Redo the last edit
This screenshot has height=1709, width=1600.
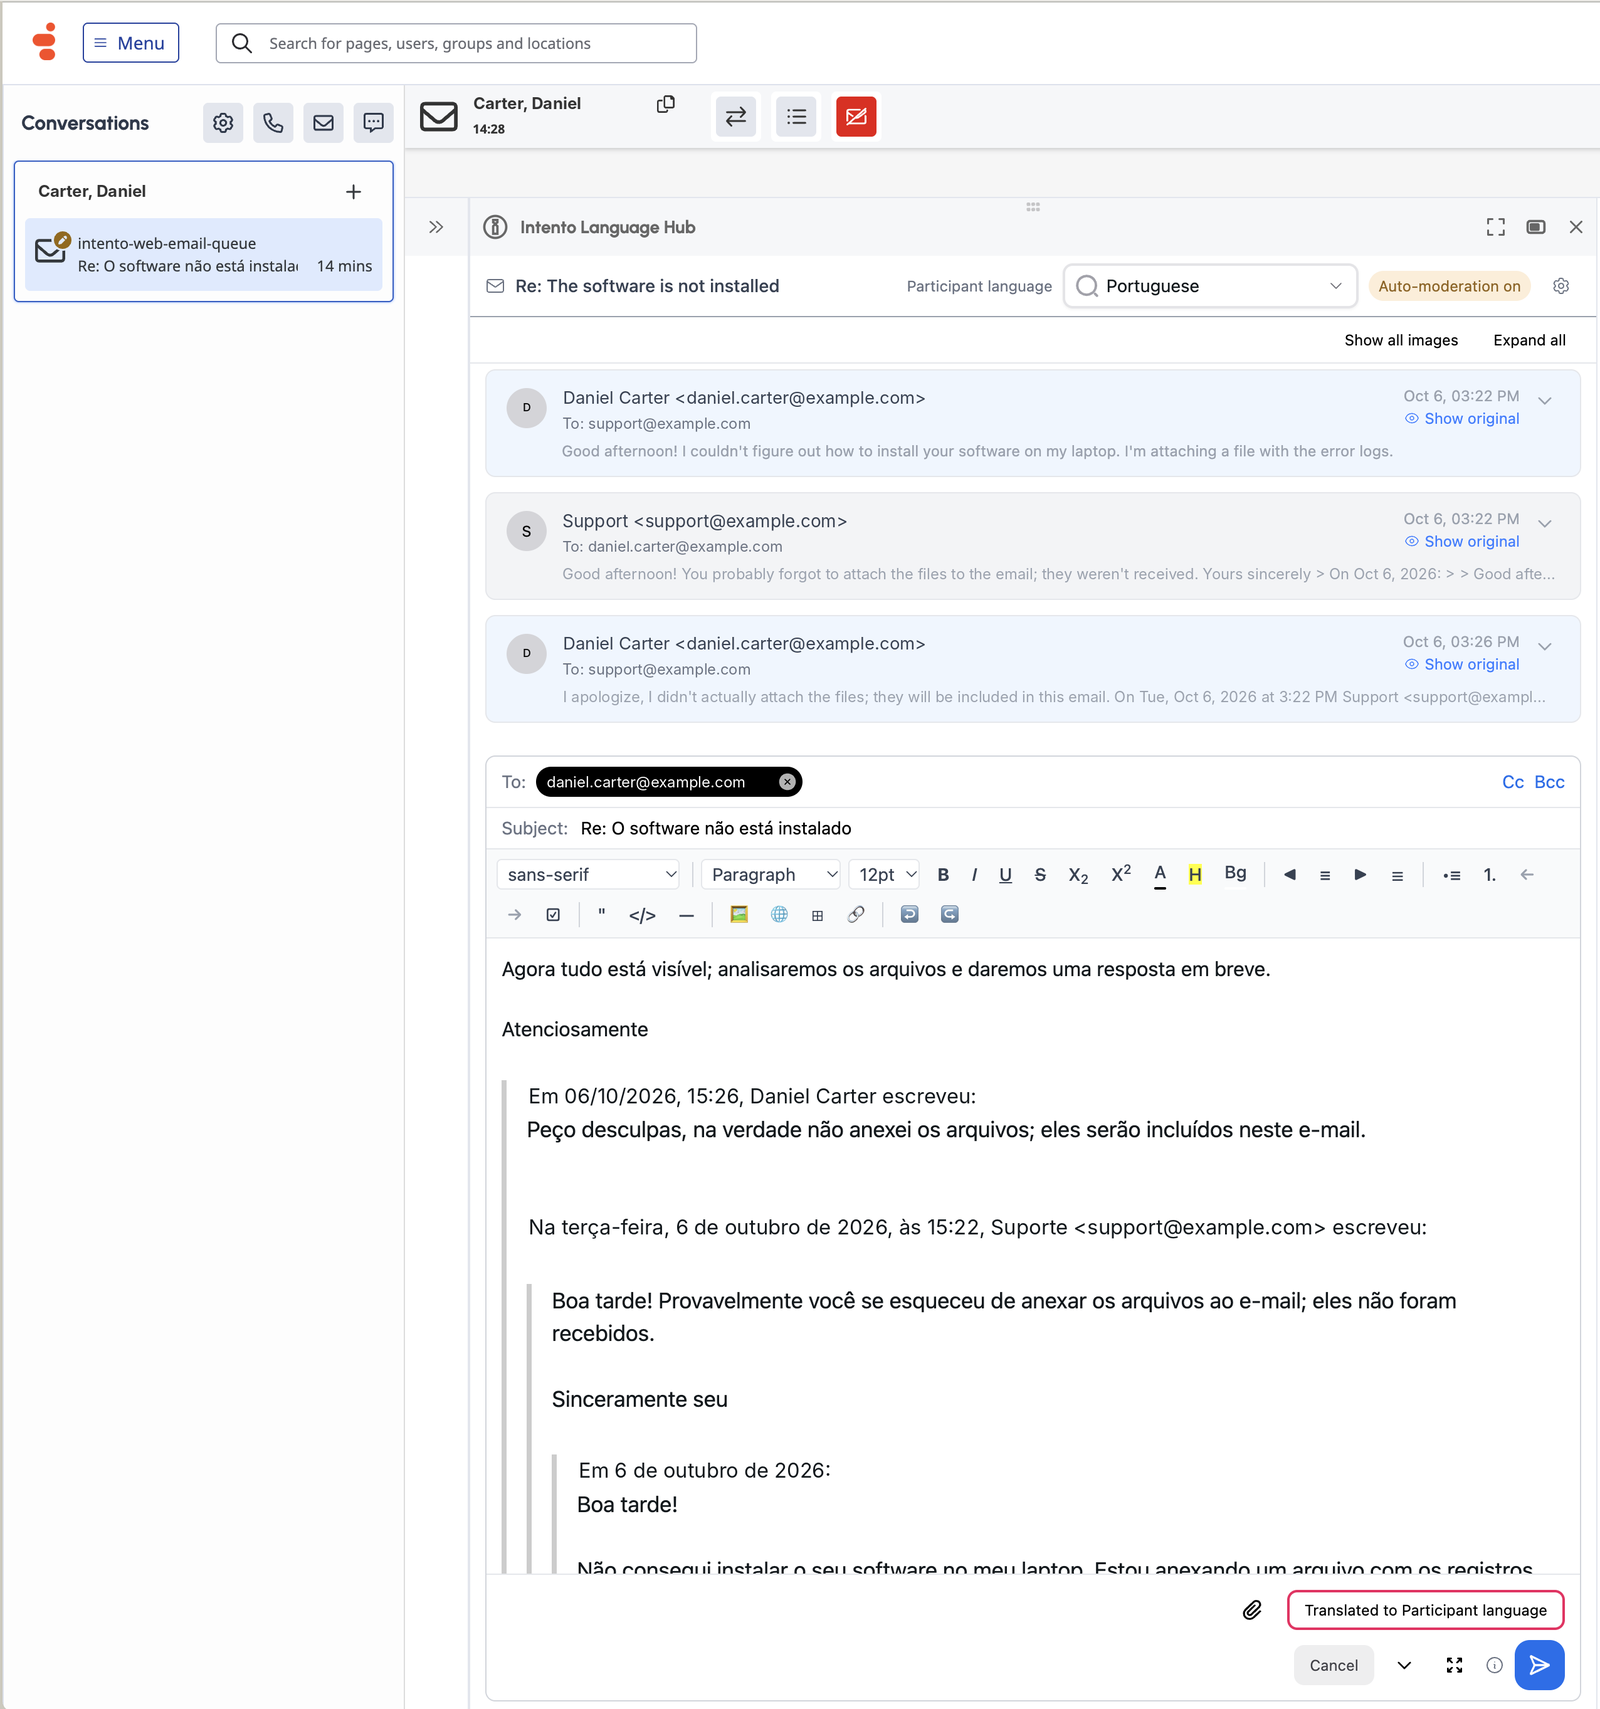click(x=949, y=914)
